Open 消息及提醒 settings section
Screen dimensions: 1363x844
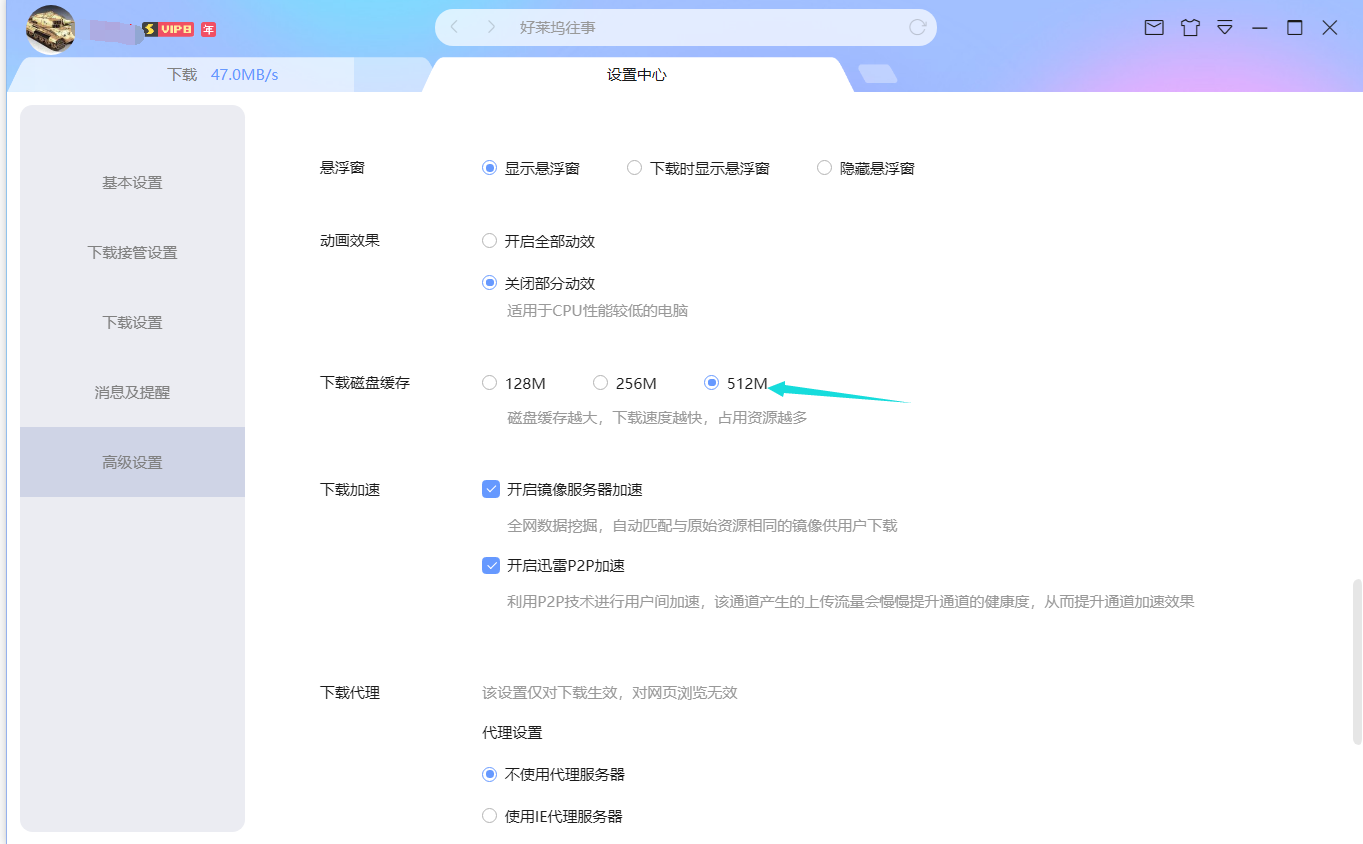pos(132,392)
